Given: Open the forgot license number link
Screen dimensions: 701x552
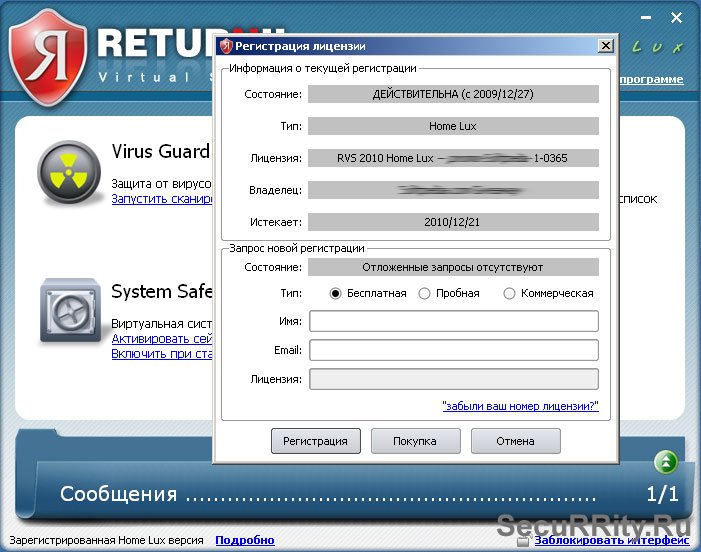Looking at the screenshot, I should [x=520, y=406].
